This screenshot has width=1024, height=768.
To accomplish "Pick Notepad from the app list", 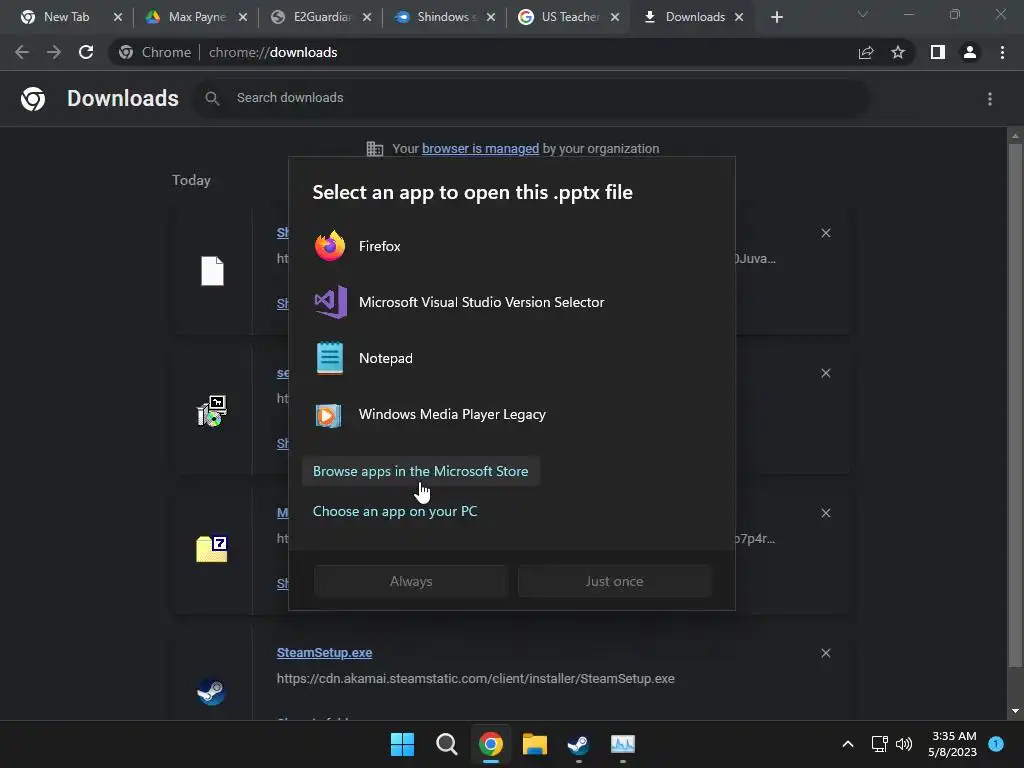I will (x=512, y=358).
